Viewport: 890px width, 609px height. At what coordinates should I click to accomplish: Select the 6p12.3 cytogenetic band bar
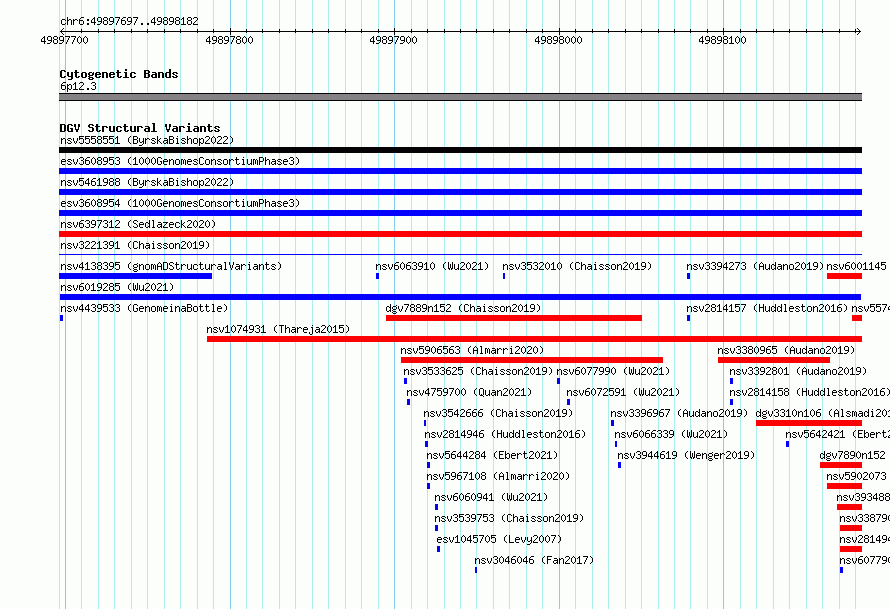460,97
